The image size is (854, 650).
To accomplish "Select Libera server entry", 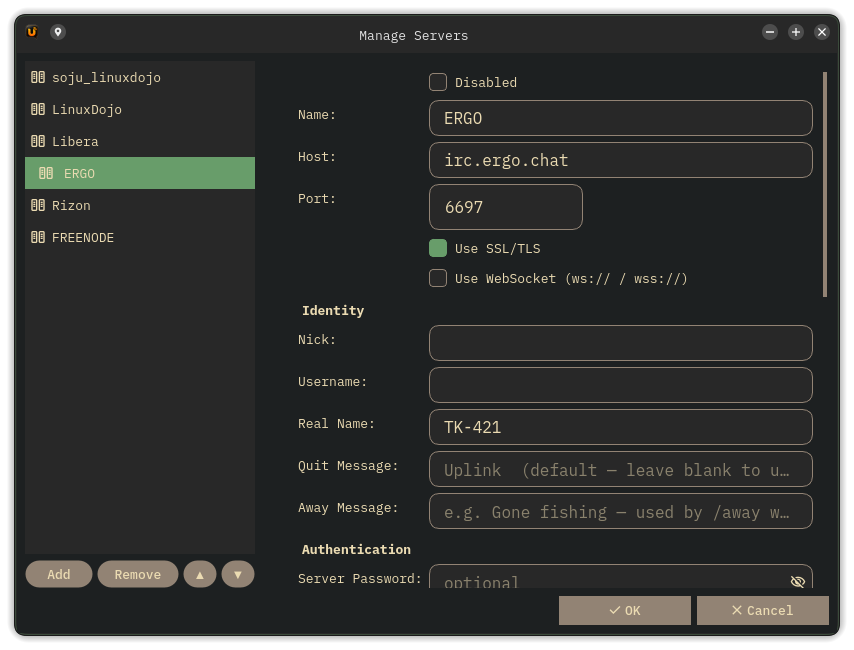I will pyautogui.click(x=140, y=142).
